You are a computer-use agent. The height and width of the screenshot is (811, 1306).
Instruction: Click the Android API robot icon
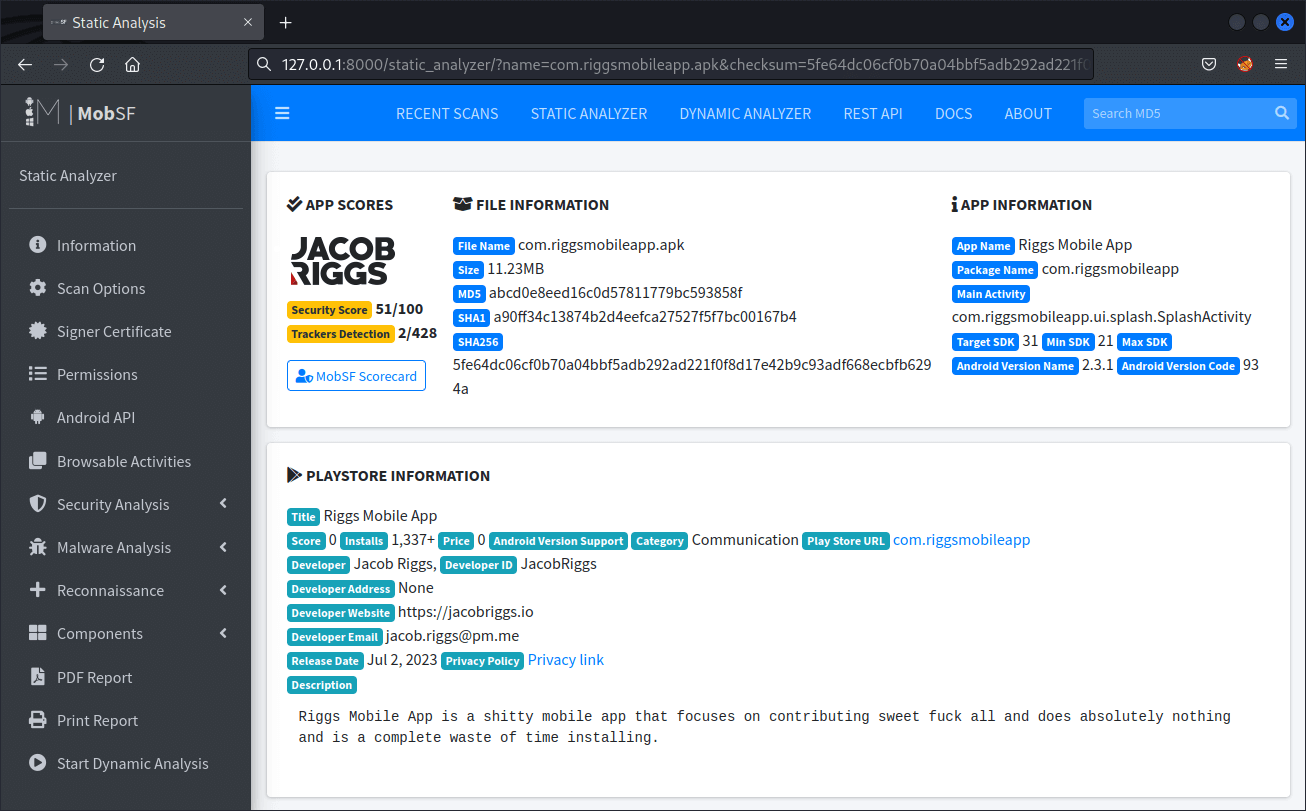[x=38, y=417]
